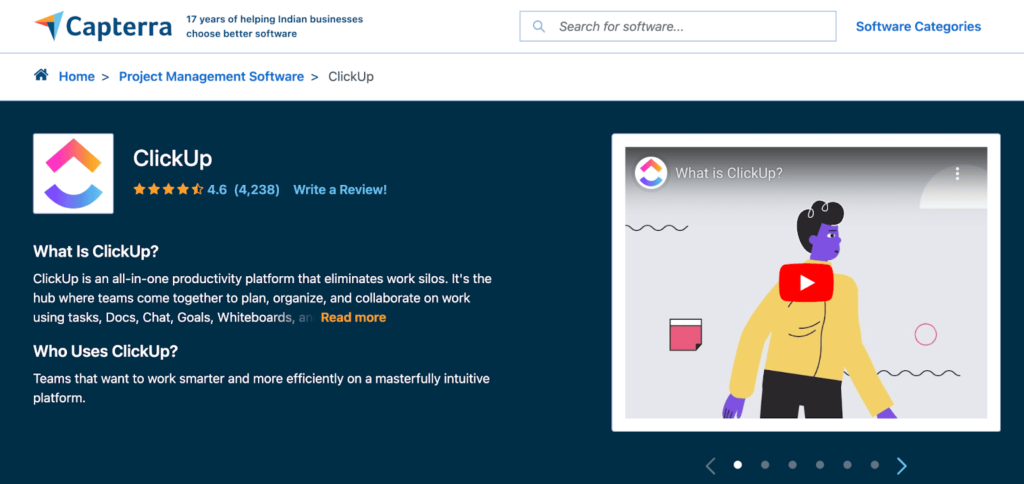The height and width of the screenshot is (484, 1024).
Task: Select the fifth carousel dot
Action: click(848, 465)
